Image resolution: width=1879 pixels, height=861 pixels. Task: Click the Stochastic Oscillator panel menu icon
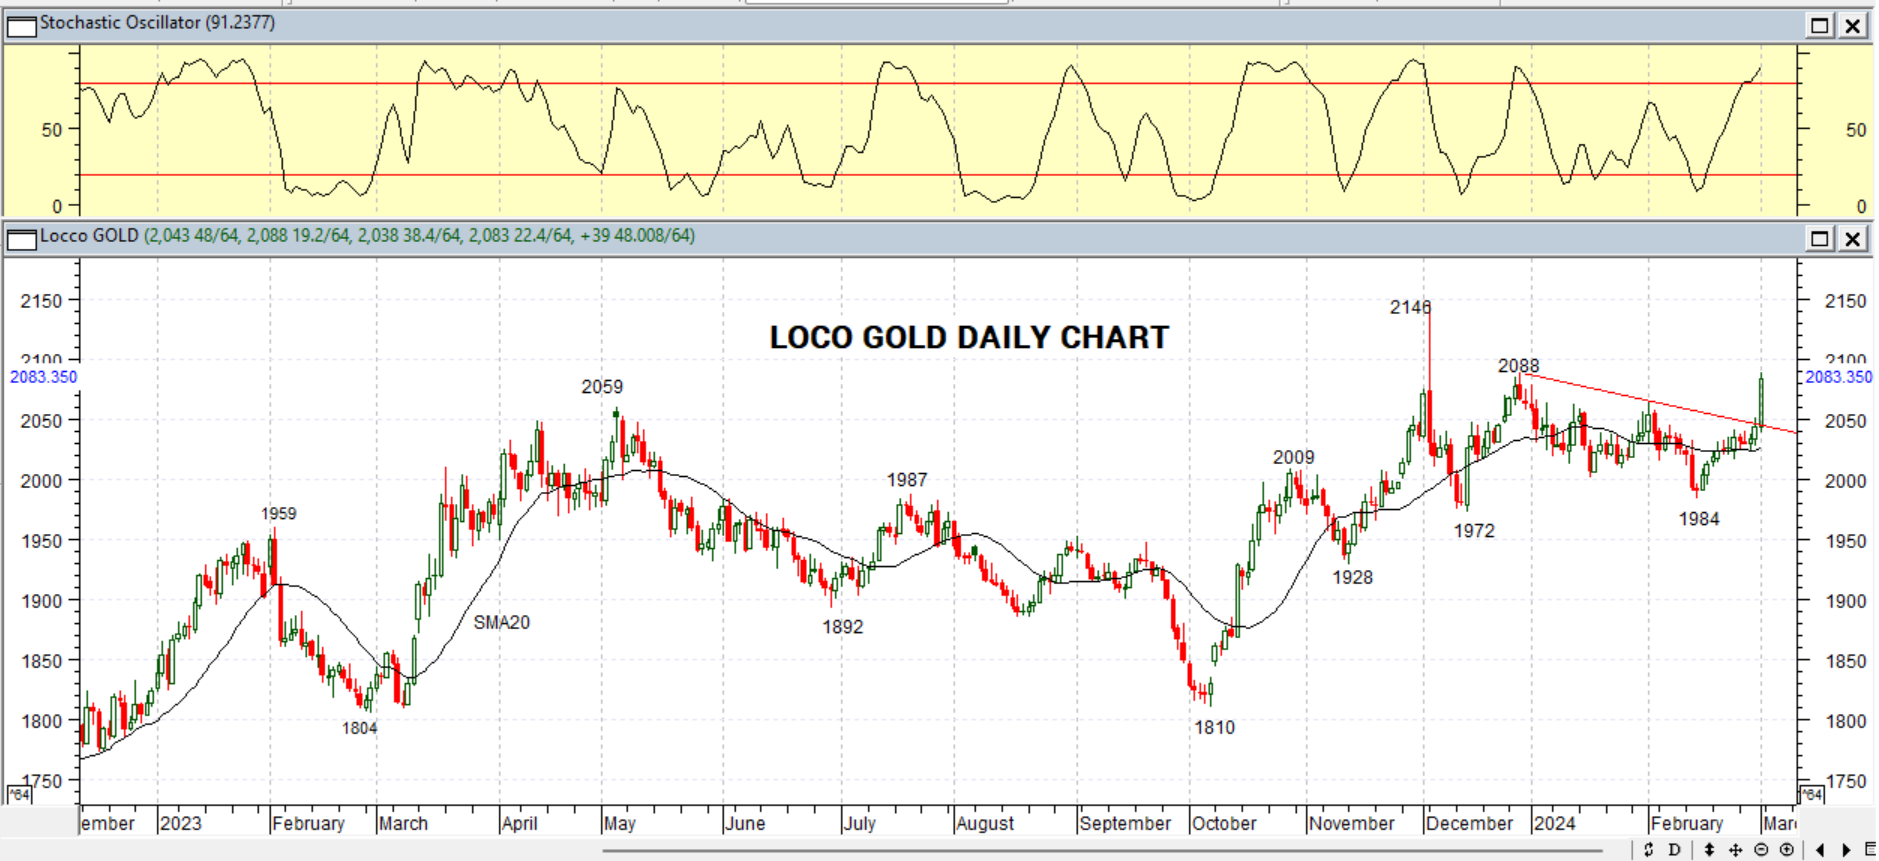pyautogui.click(x=21, y=25)
